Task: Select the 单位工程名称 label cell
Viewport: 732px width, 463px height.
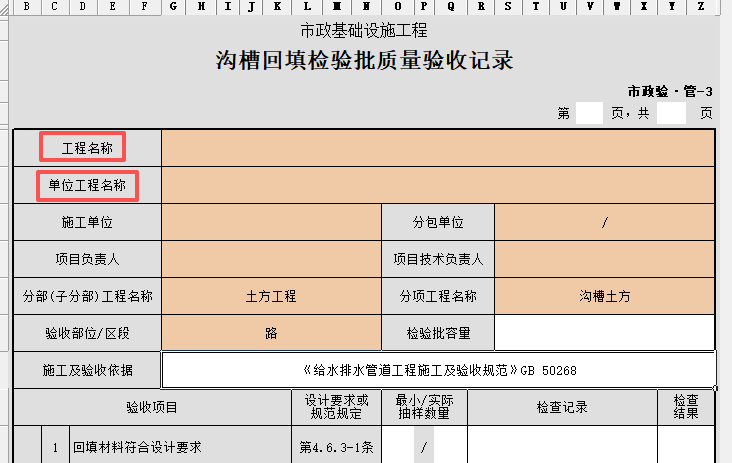Action: click(87, 185)
